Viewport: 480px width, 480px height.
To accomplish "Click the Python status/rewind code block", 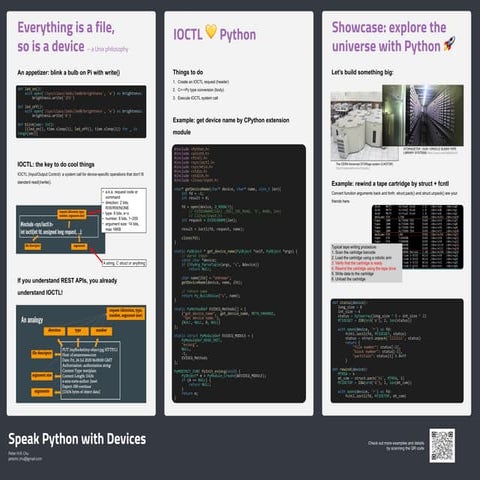I will [x=397, y=351].
